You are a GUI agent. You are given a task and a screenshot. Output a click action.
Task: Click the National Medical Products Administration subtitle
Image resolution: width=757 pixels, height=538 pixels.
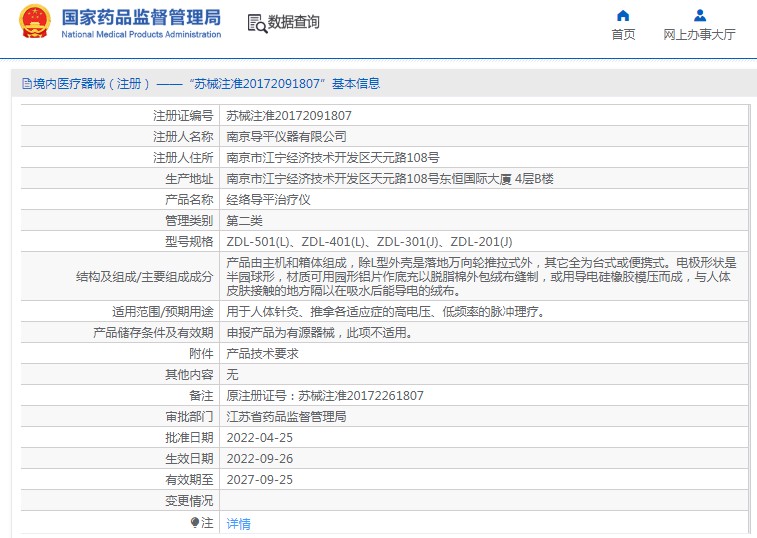coord(141,35)
